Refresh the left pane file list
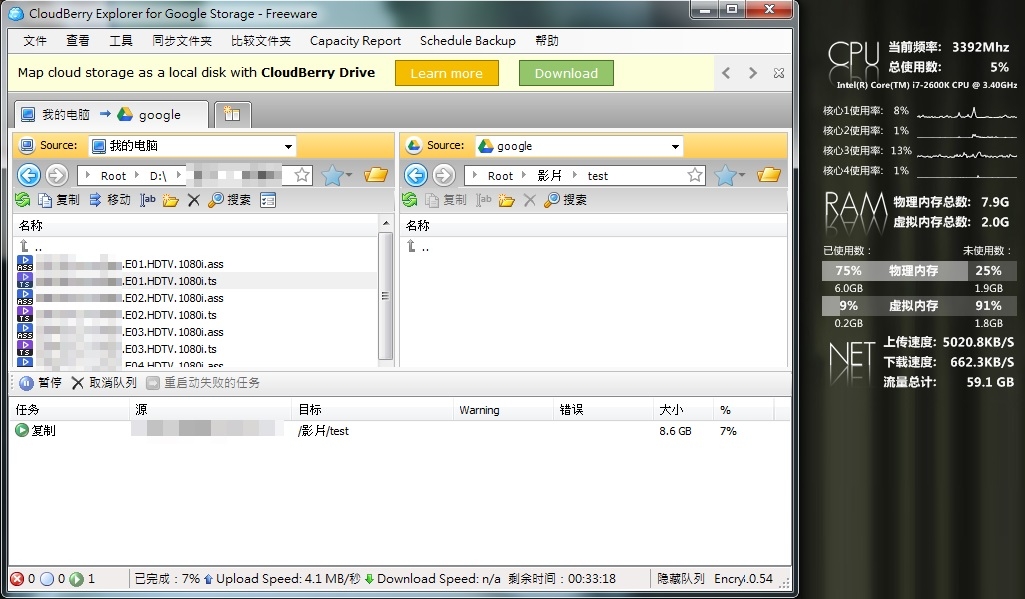 pyautogui.click(x=23, y=199)
